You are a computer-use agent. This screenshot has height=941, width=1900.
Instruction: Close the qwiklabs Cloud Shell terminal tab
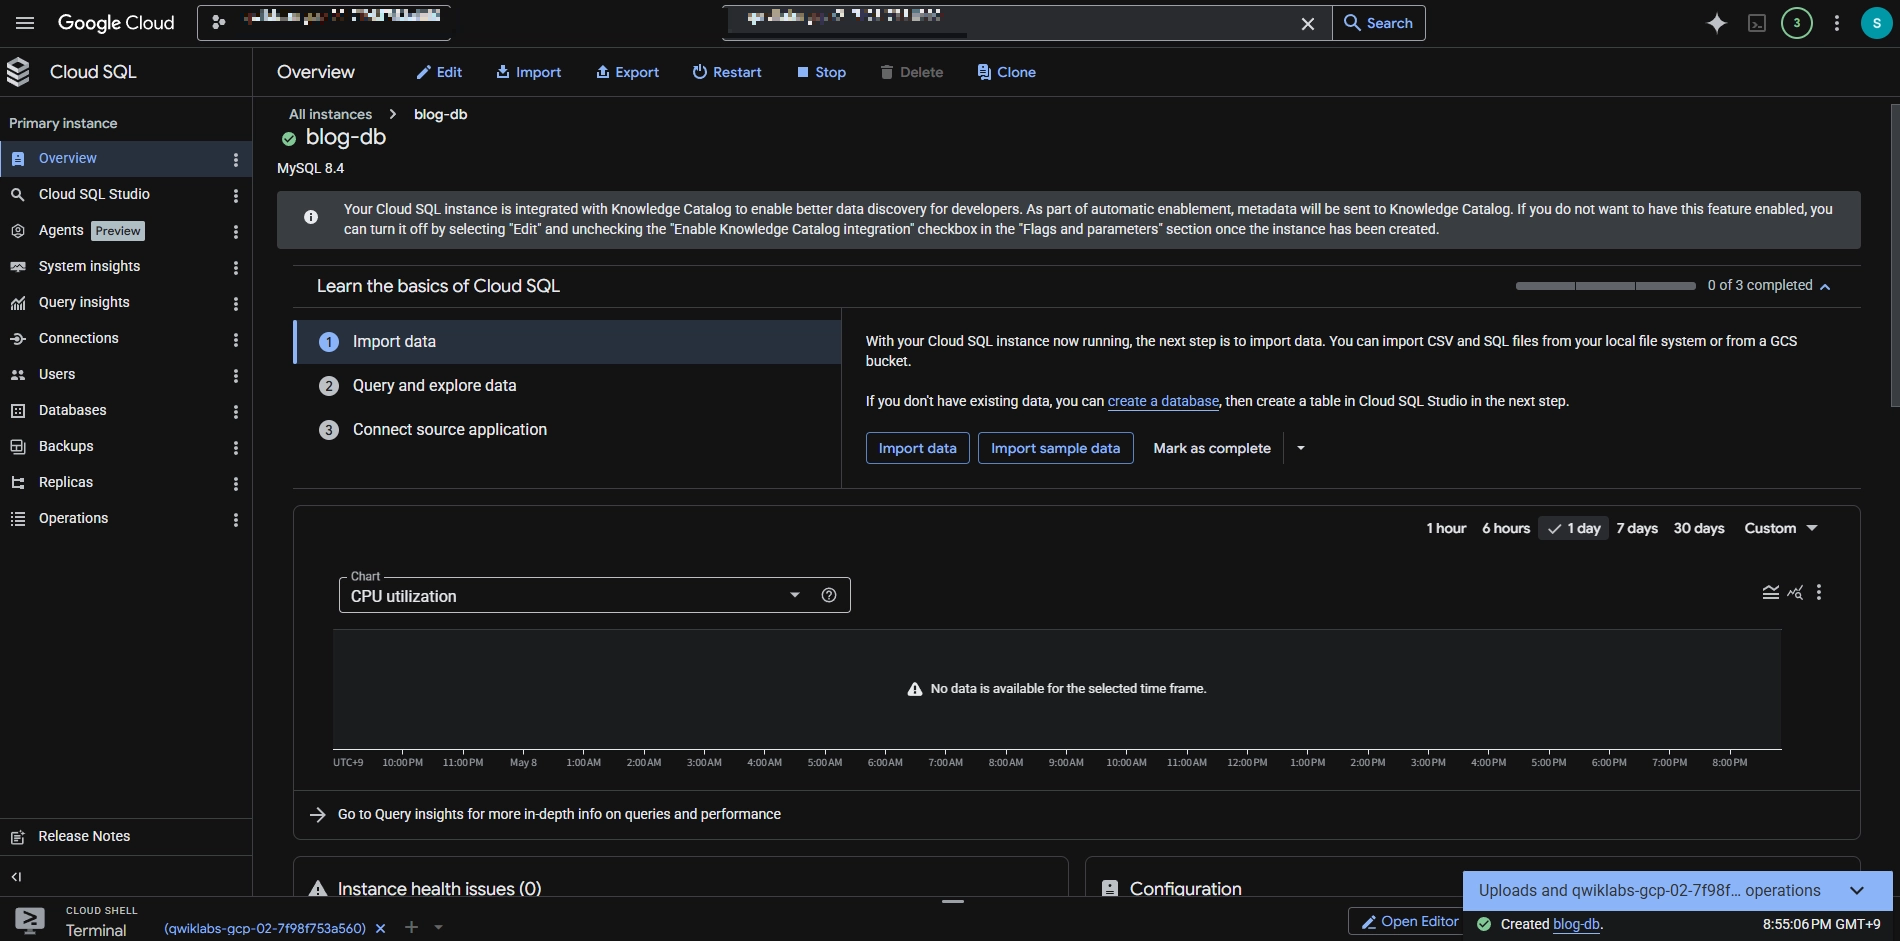[x=380, y=929]
